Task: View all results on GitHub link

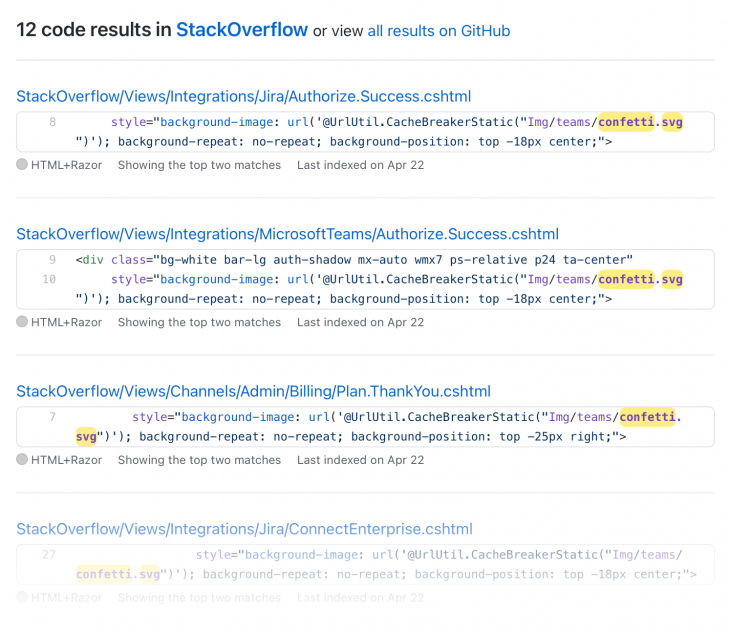Action: click(x=439, y=31)
